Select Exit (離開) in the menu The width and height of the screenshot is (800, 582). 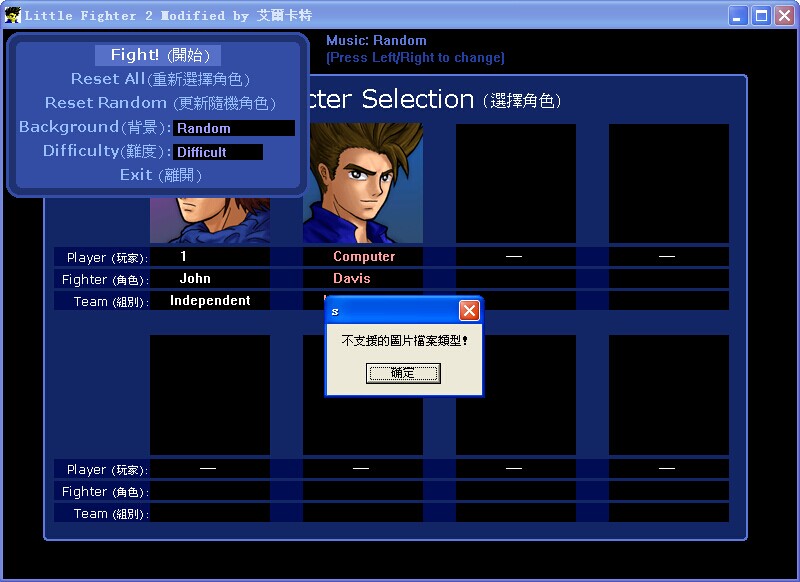point(161,175)
